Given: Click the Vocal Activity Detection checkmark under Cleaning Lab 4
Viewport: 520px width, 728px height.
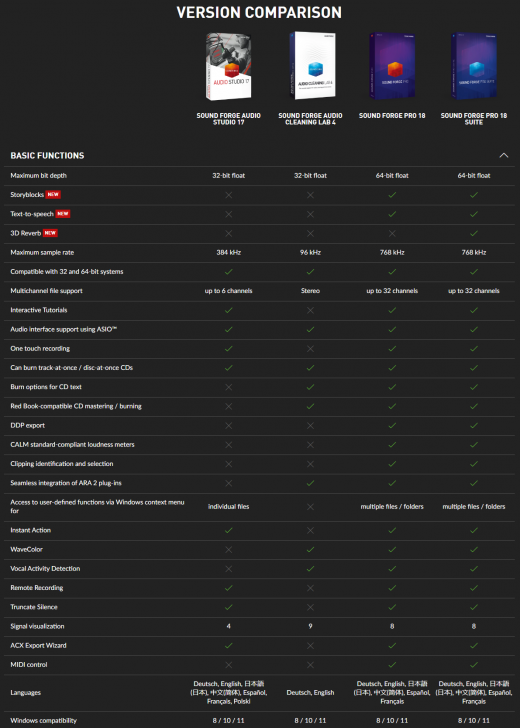Looking at the screenshot, I should (x=310, y=568).
